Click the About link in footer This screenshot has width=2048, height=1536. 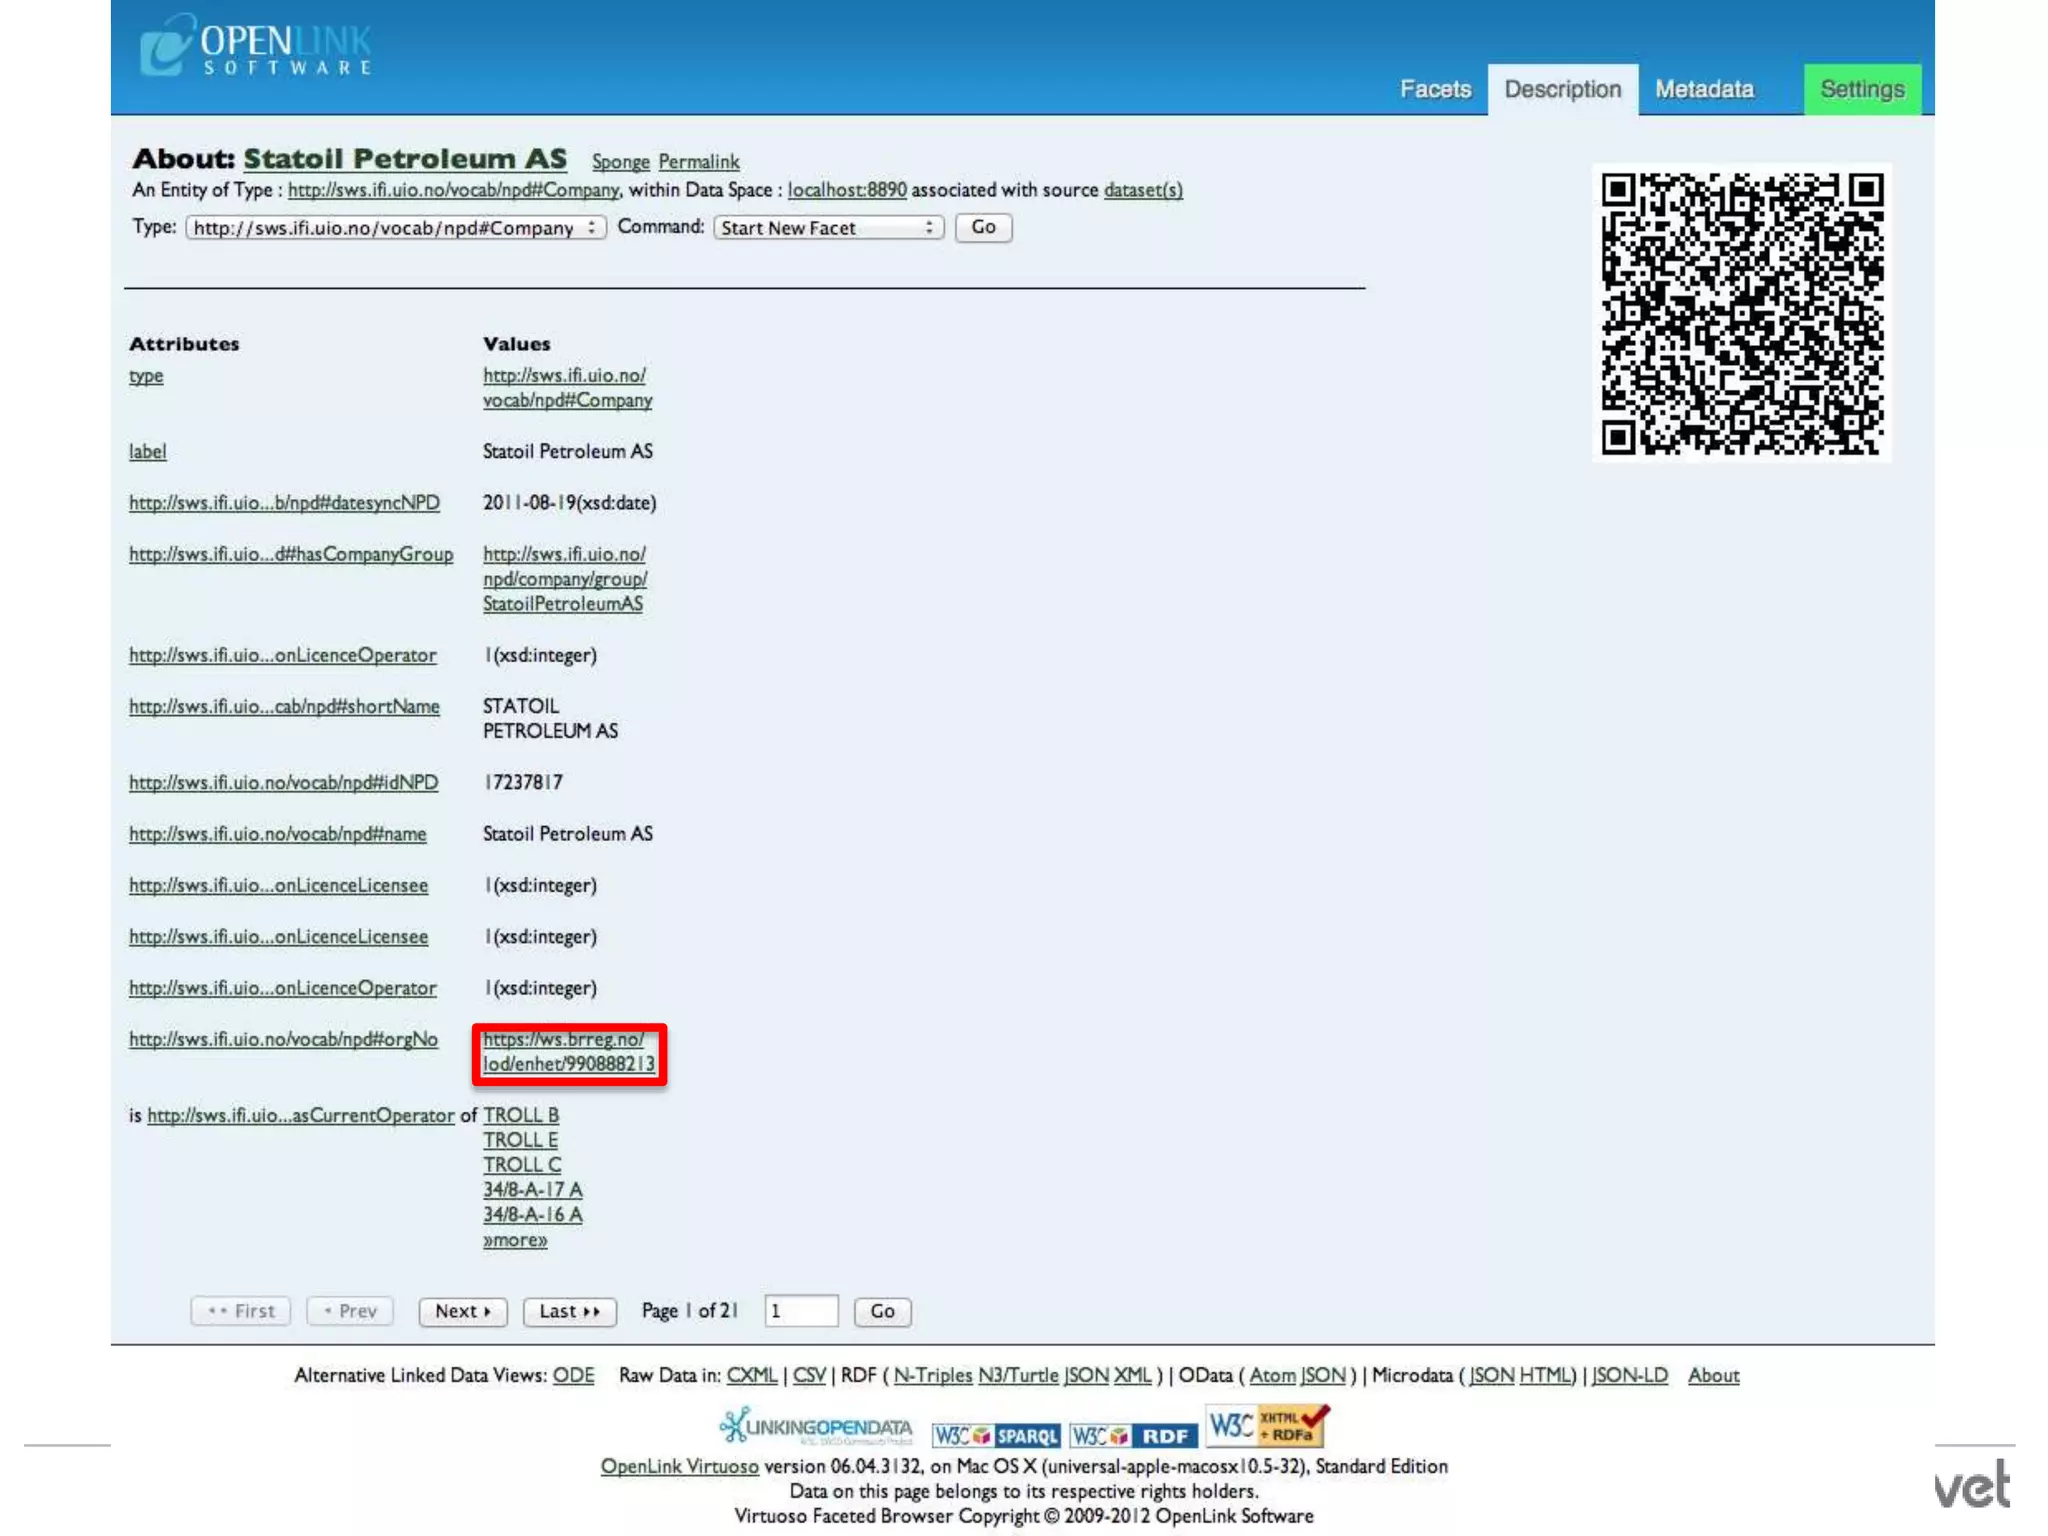click(x=1713, y=1376)
